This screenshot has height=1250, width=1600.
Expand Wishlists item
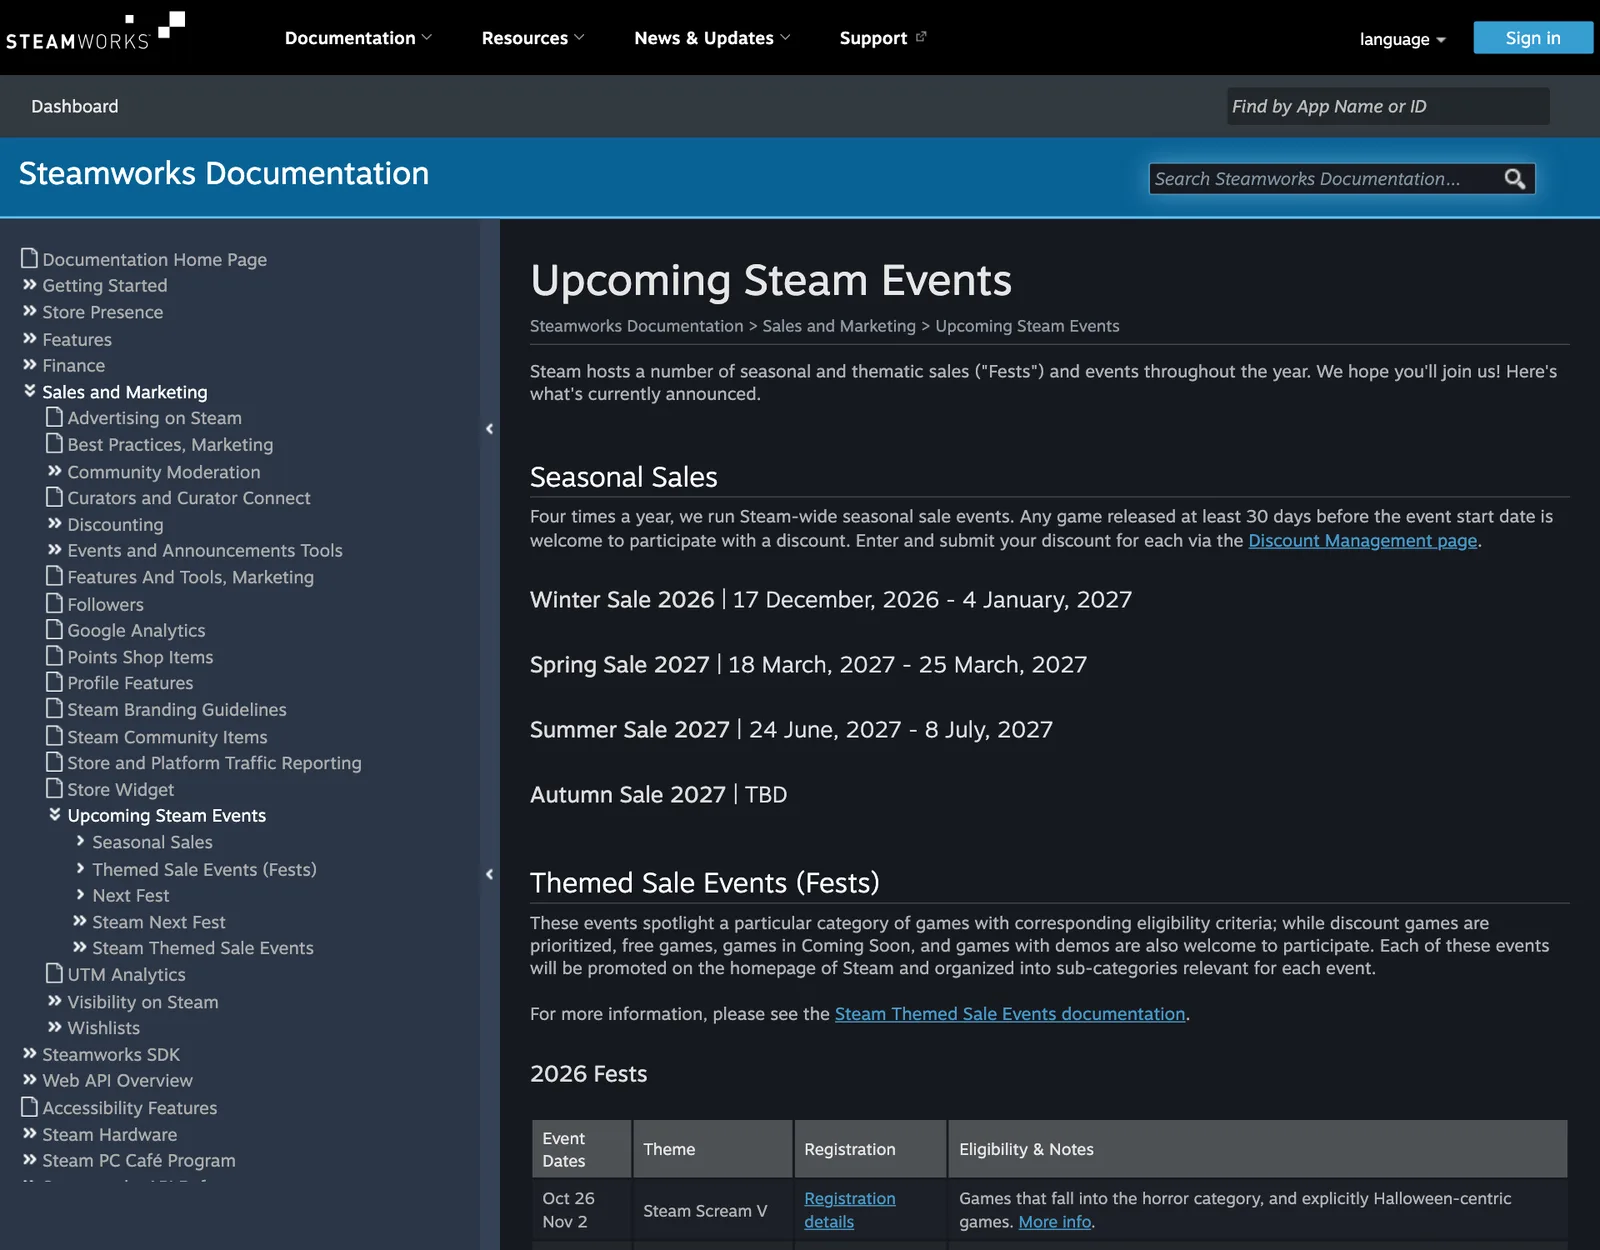click(94, 1028)
